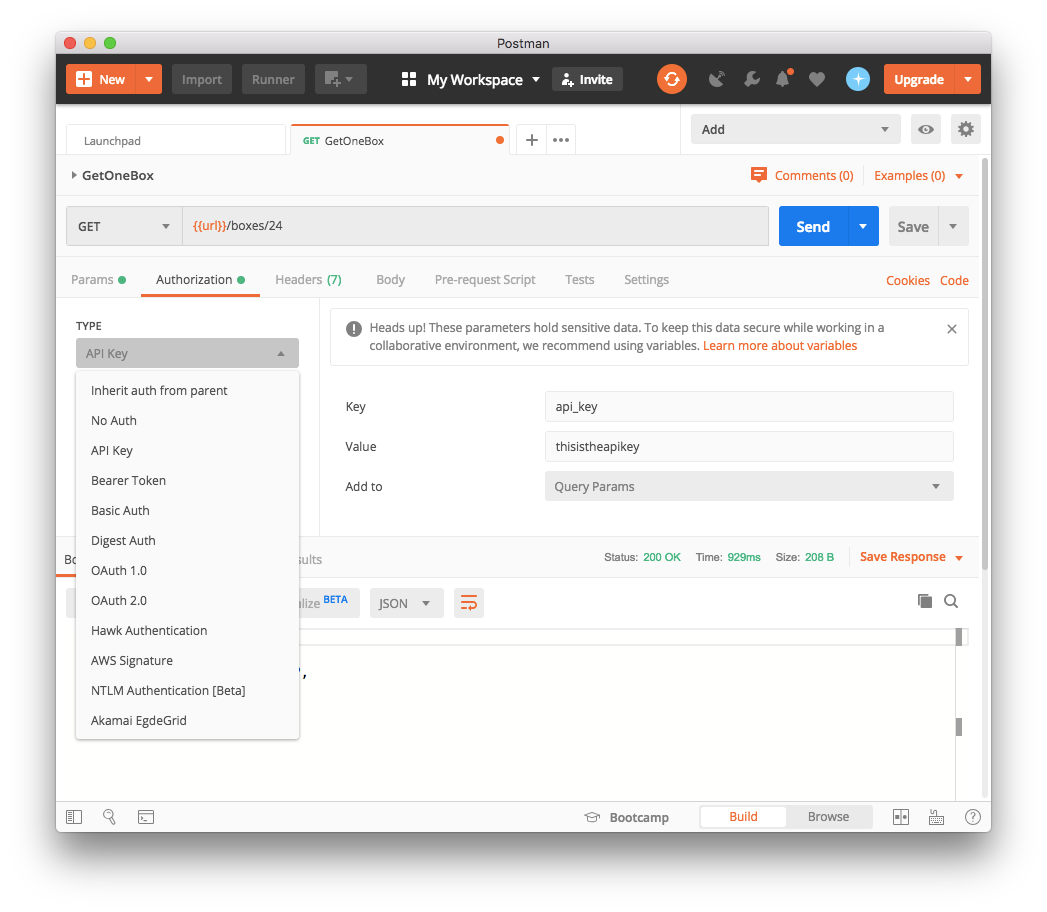Viewport: 1047px width, 912px height.
Task: Click the new window icon button
Action: pyautogui.click(x=341, y=79)
